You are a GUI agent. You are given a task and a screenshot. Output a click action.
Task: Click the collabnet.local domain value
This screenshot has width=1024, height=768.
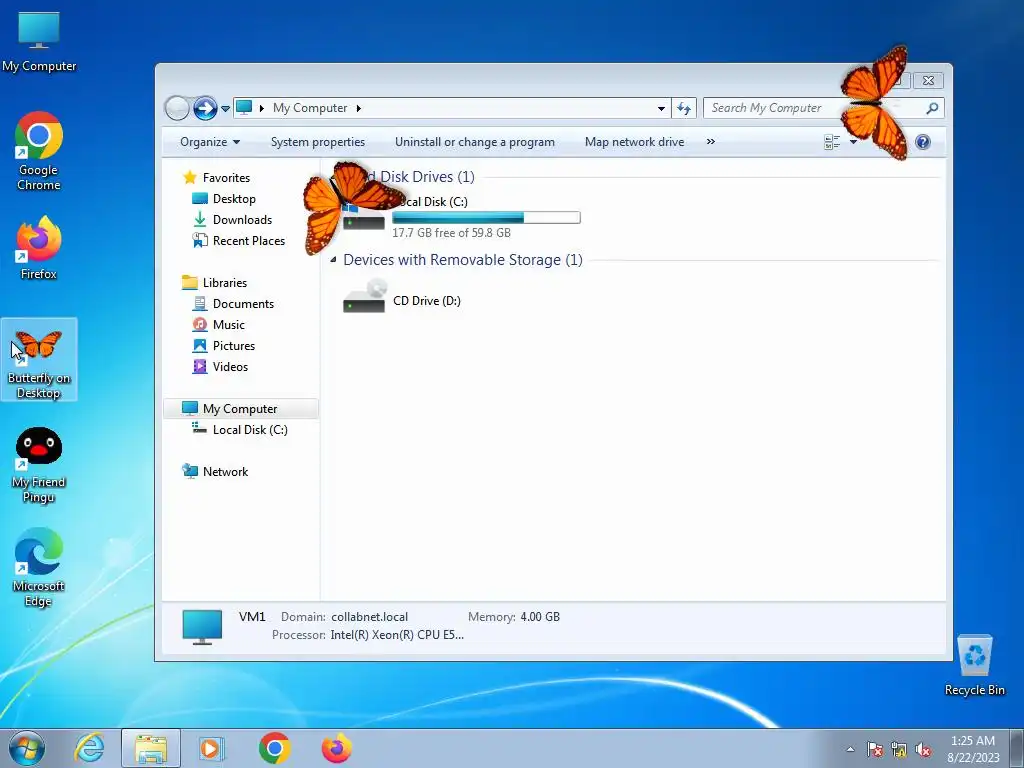pyautogui.click(x=370, y=616)
